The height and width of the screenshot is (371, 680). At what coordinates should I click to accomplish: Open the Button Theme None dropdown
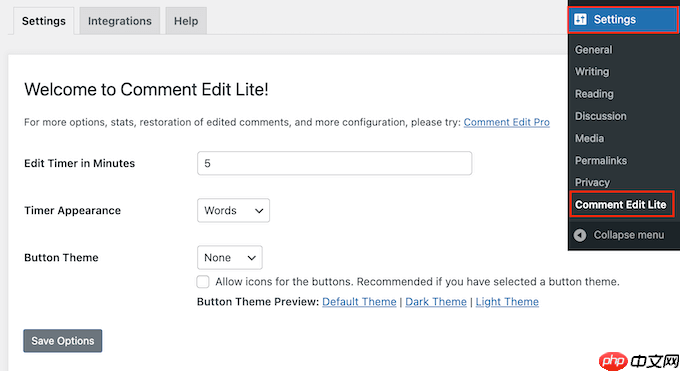pos(229,258)
